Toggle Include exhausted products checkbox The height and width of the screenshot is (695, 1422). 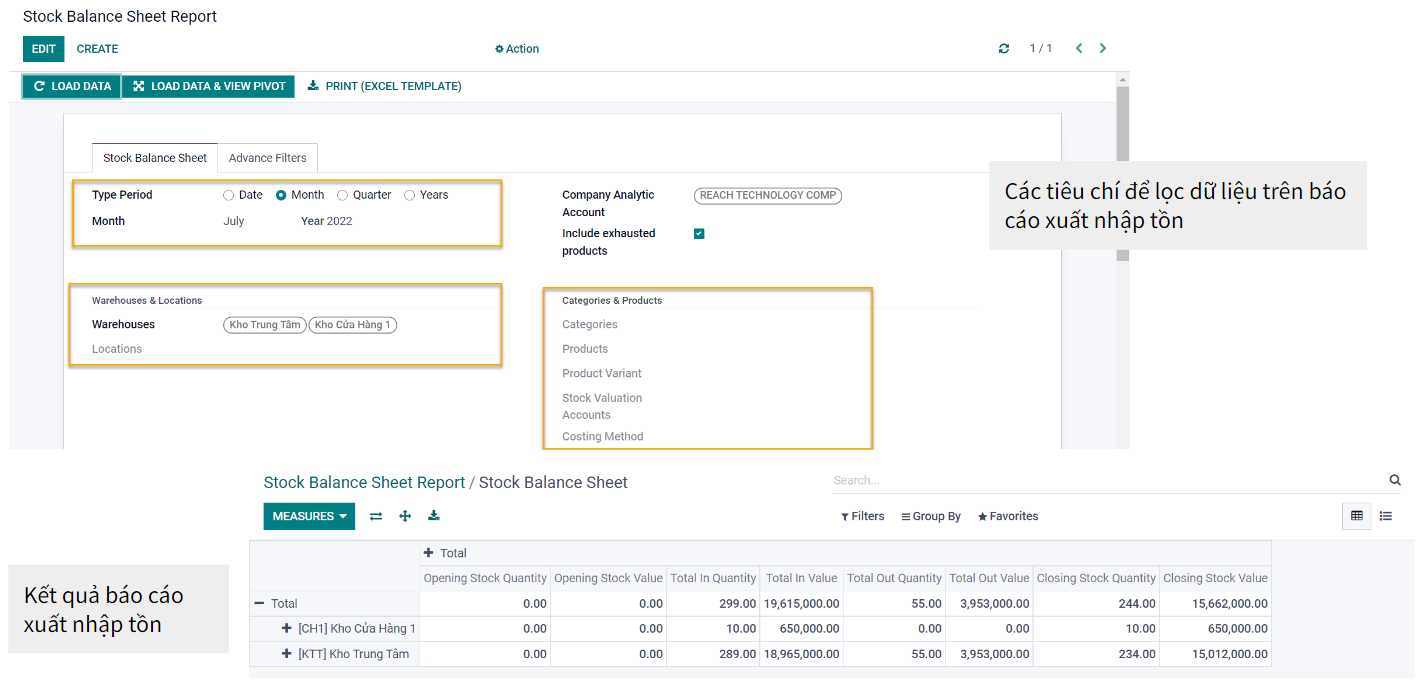pos(699,234)
